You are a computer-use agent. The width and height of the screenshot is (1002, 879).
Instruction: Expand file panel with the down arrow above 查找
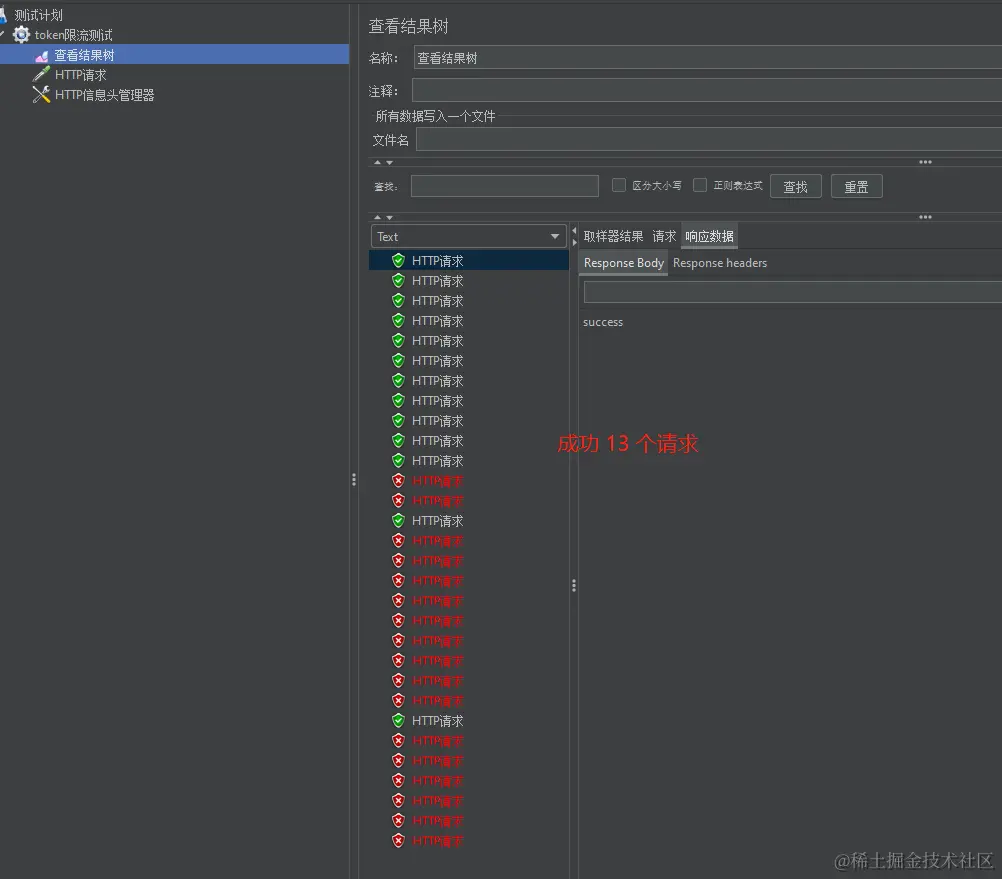(x=389, y=163)
